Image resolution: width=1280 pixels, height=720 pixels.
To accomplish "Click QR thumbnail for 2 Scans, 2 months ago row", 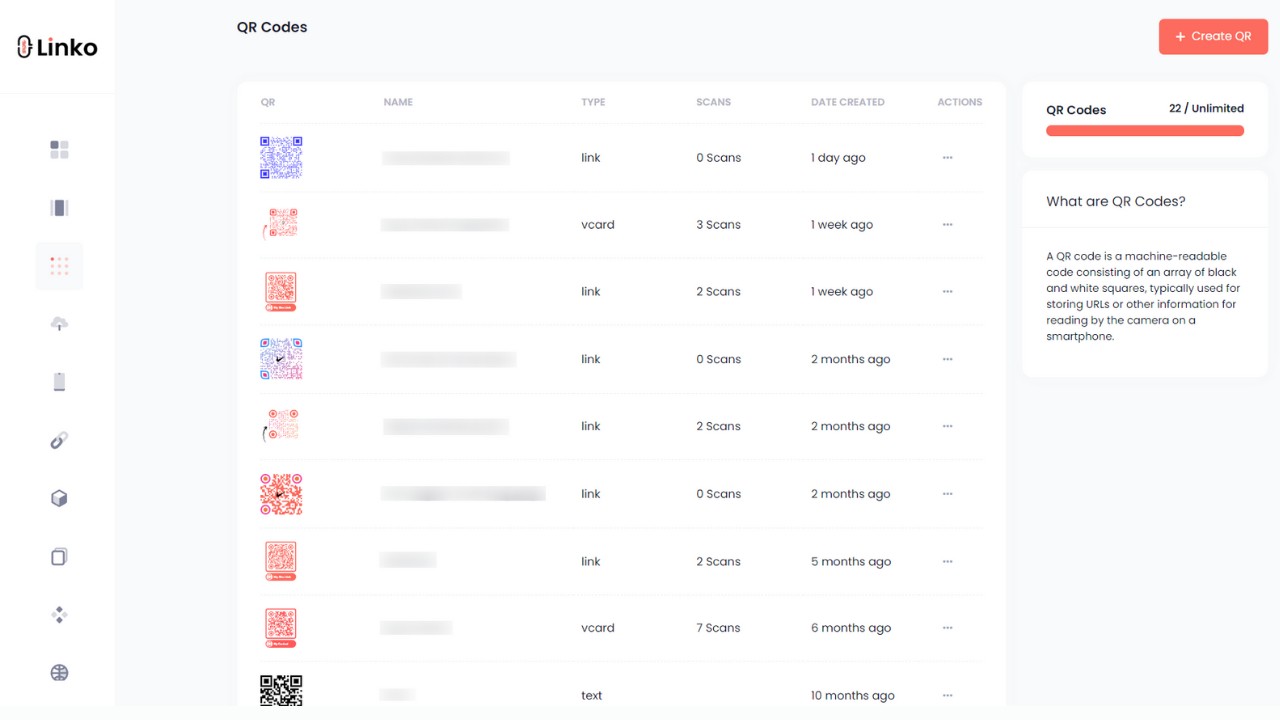I will [281, 426].
